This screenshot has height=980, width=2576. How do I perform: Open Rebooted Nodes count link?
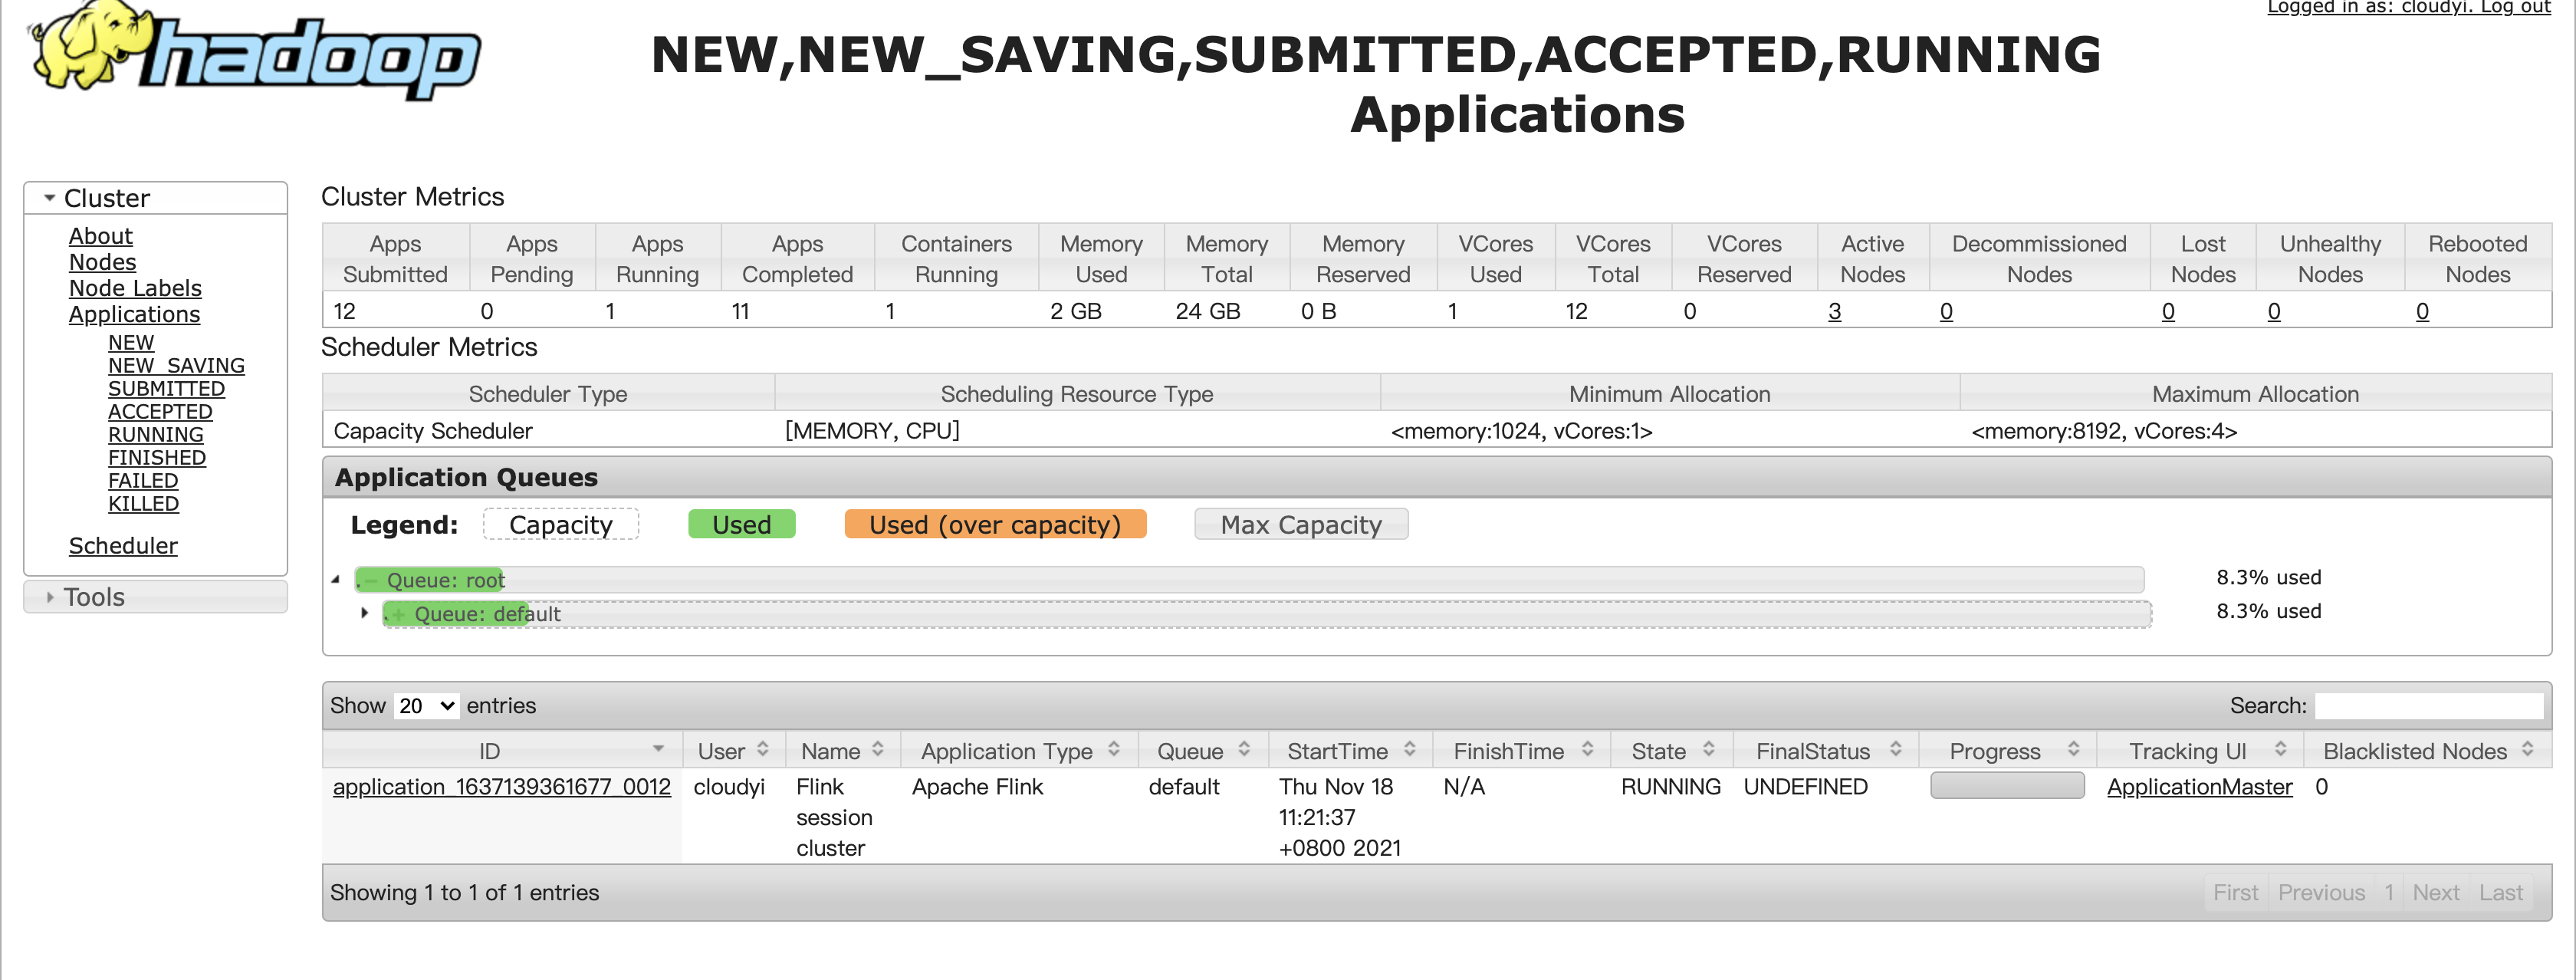2422,311
